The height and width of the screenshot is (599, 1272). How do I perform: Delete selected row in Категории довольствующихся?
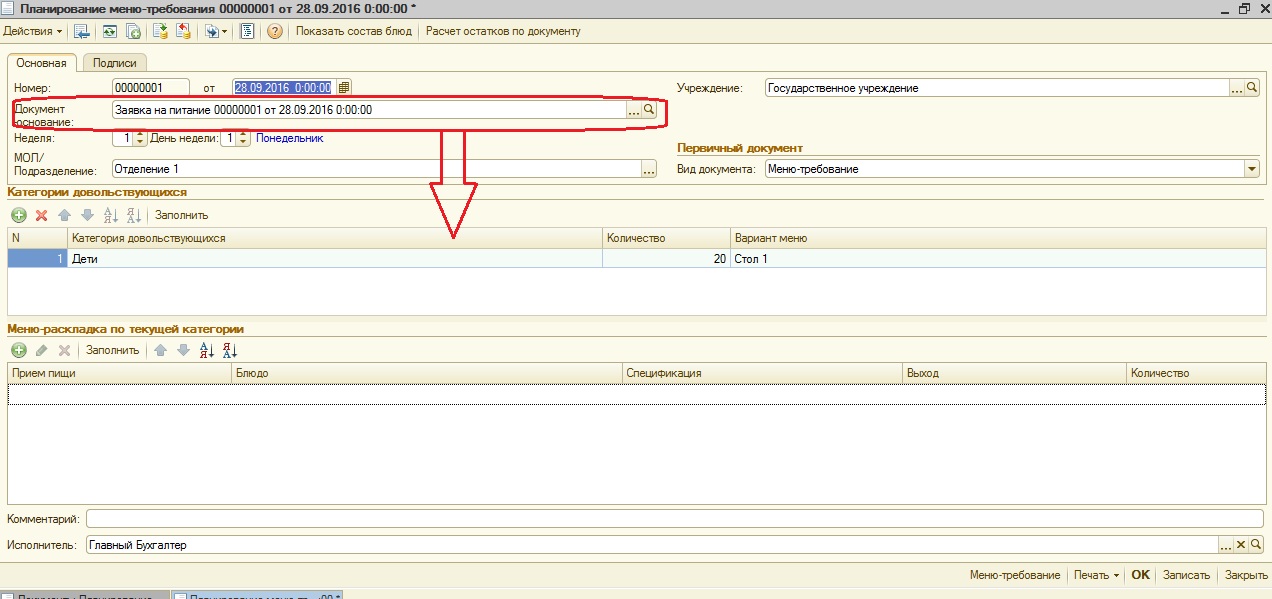pyautogui.click(x=41, y=215)
